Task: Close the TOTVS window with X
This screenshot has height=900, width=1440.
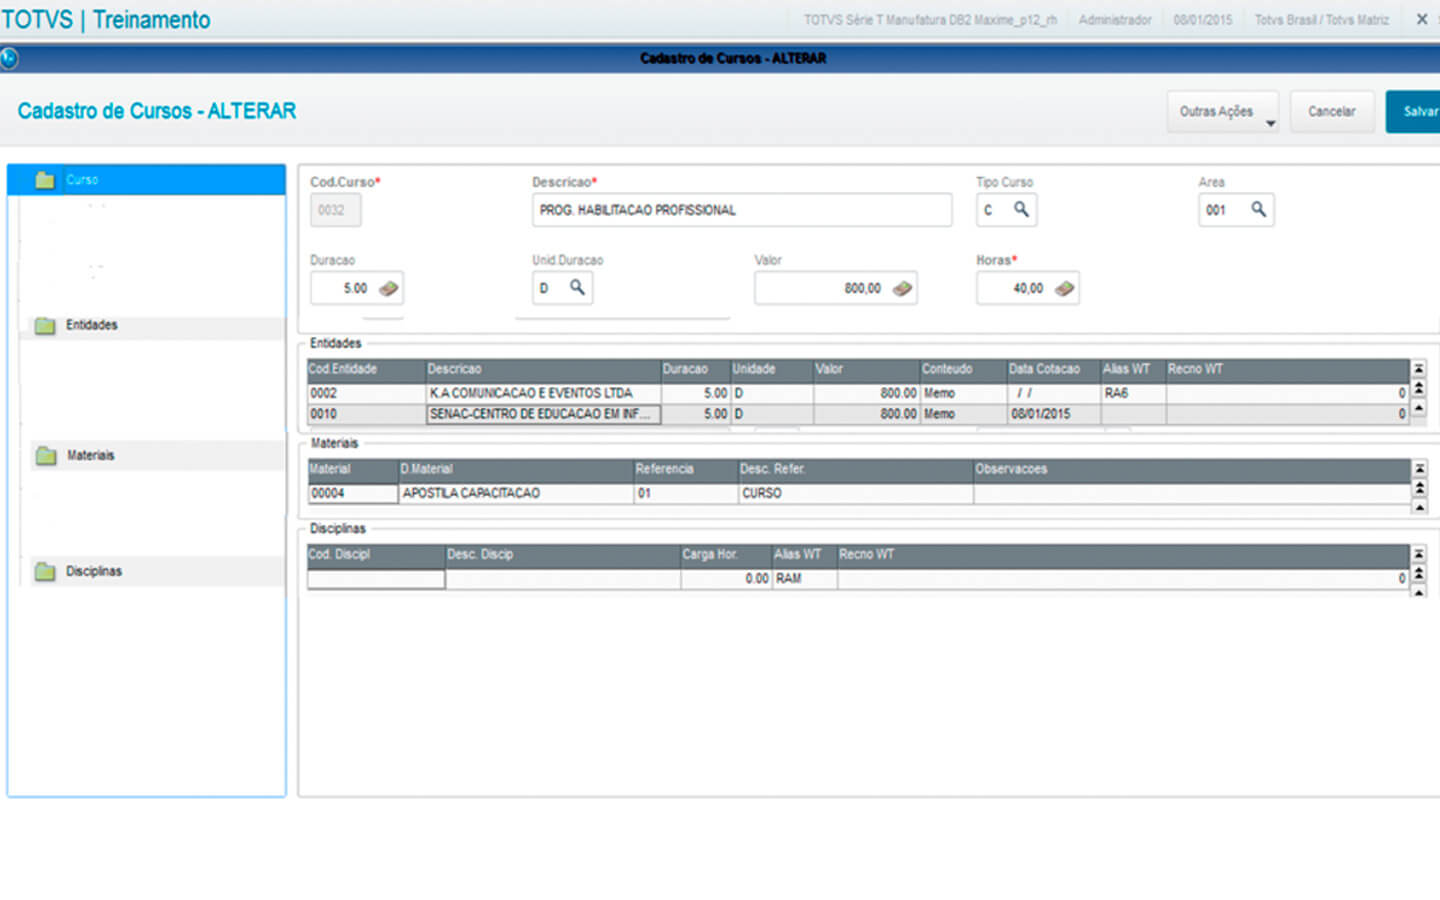Action: pyautogui.click(x=1421, y=19)
